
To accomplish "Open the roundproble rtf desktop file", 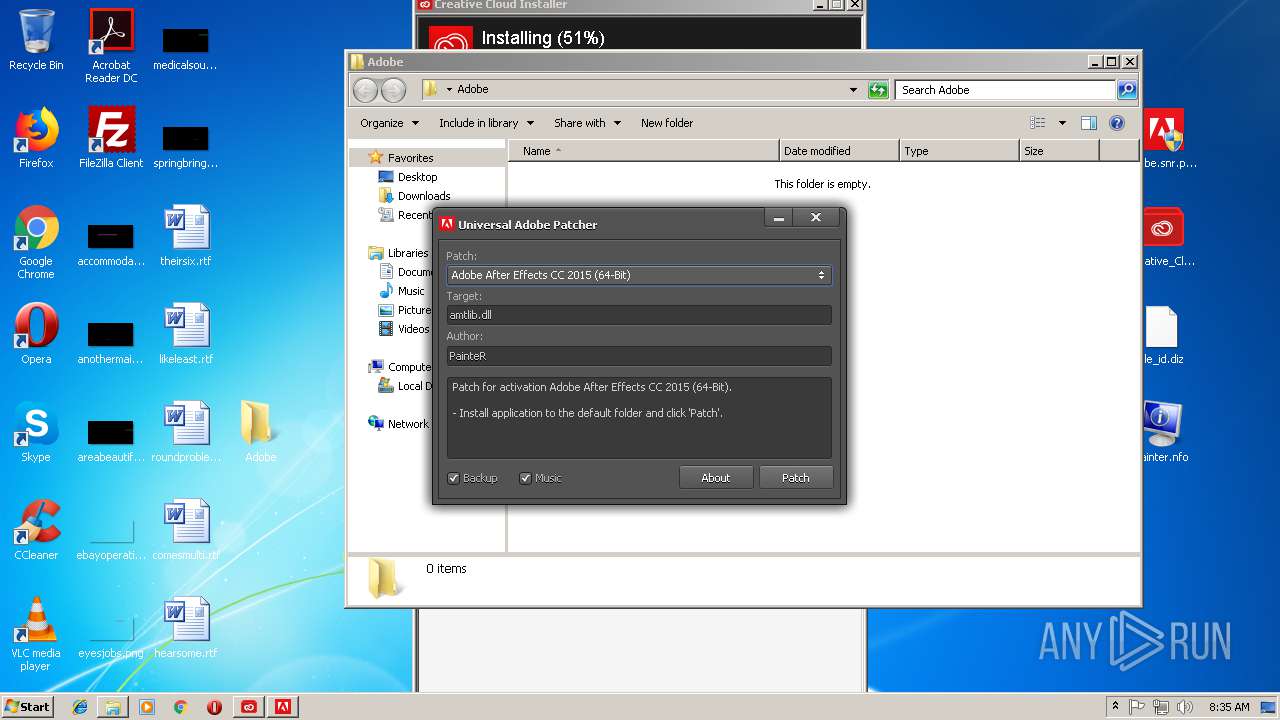I will pyautogui.click(x=186, y=432).
